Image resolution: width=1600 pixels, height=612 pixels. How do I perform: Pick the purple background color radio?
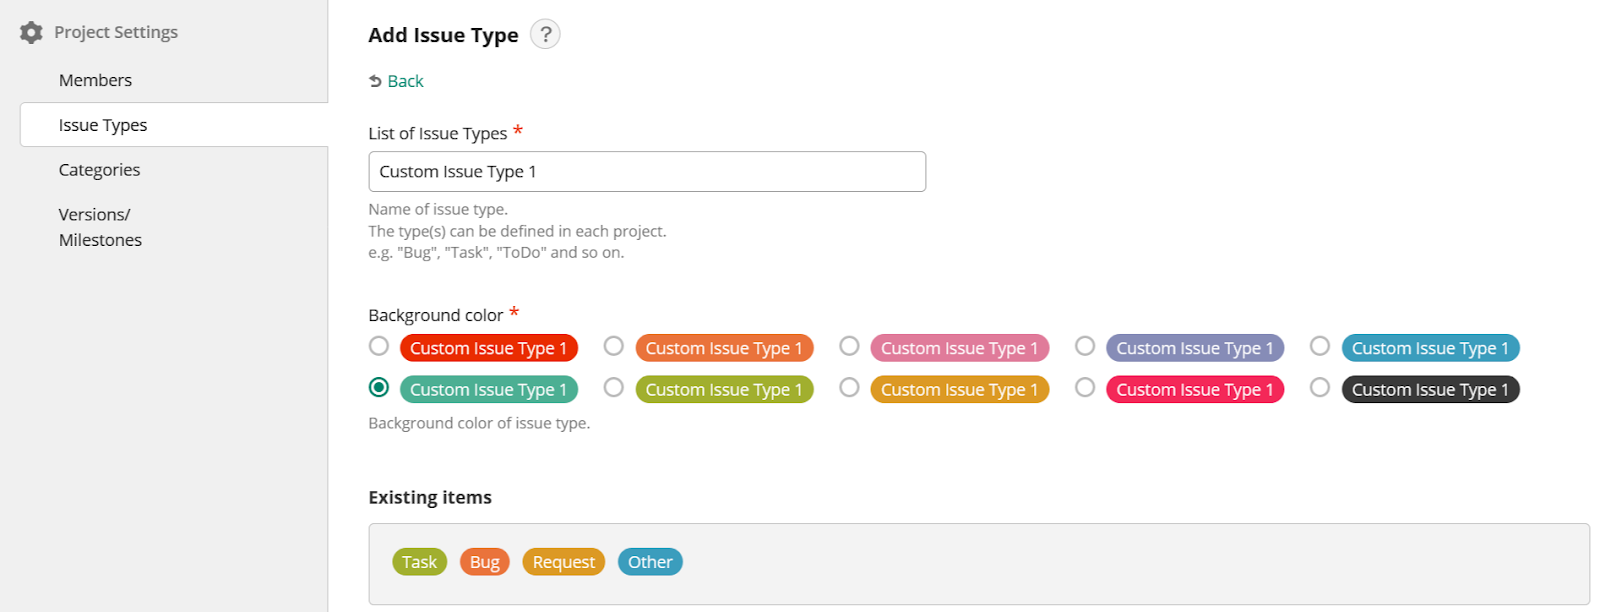coord(1085,346)
